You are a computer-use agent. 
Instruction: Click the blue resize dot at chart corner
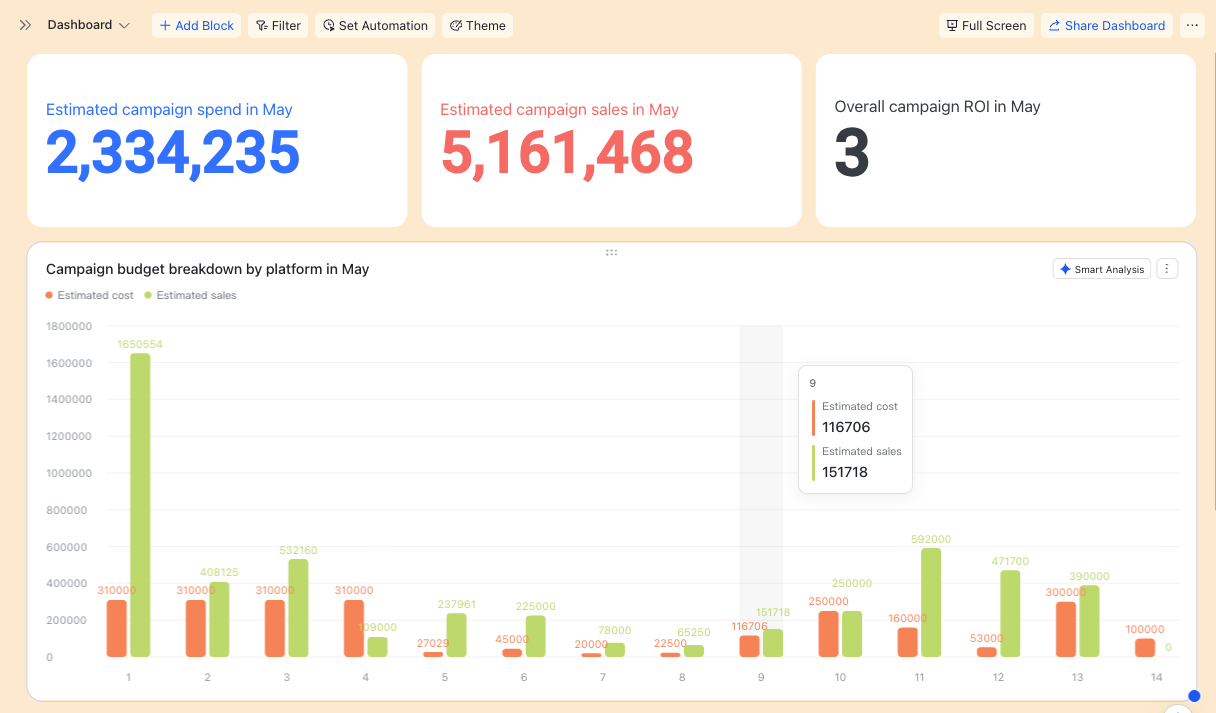point(1193,696)
